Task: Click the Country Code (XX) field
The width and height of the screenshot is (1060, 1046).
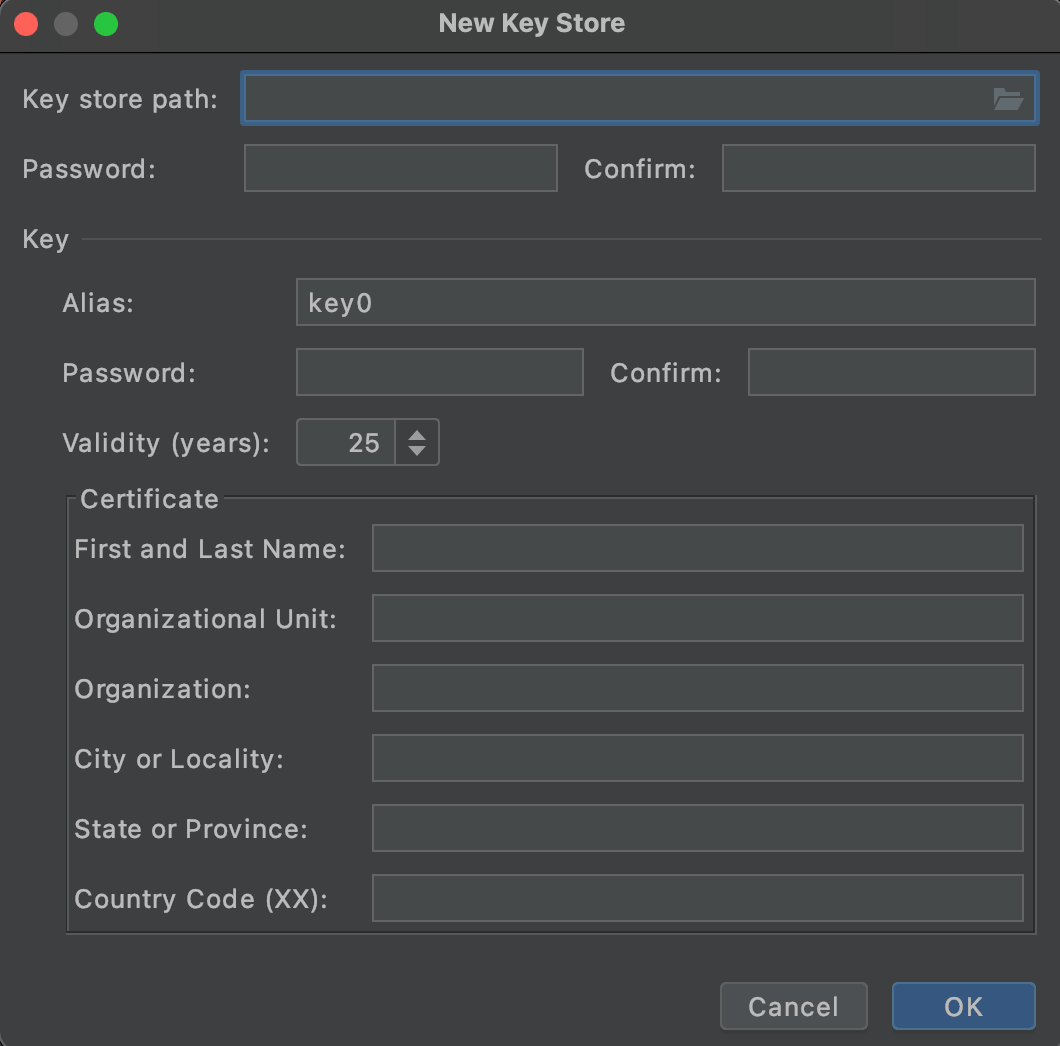Action: pyautogui.click(x=697, y=899)
